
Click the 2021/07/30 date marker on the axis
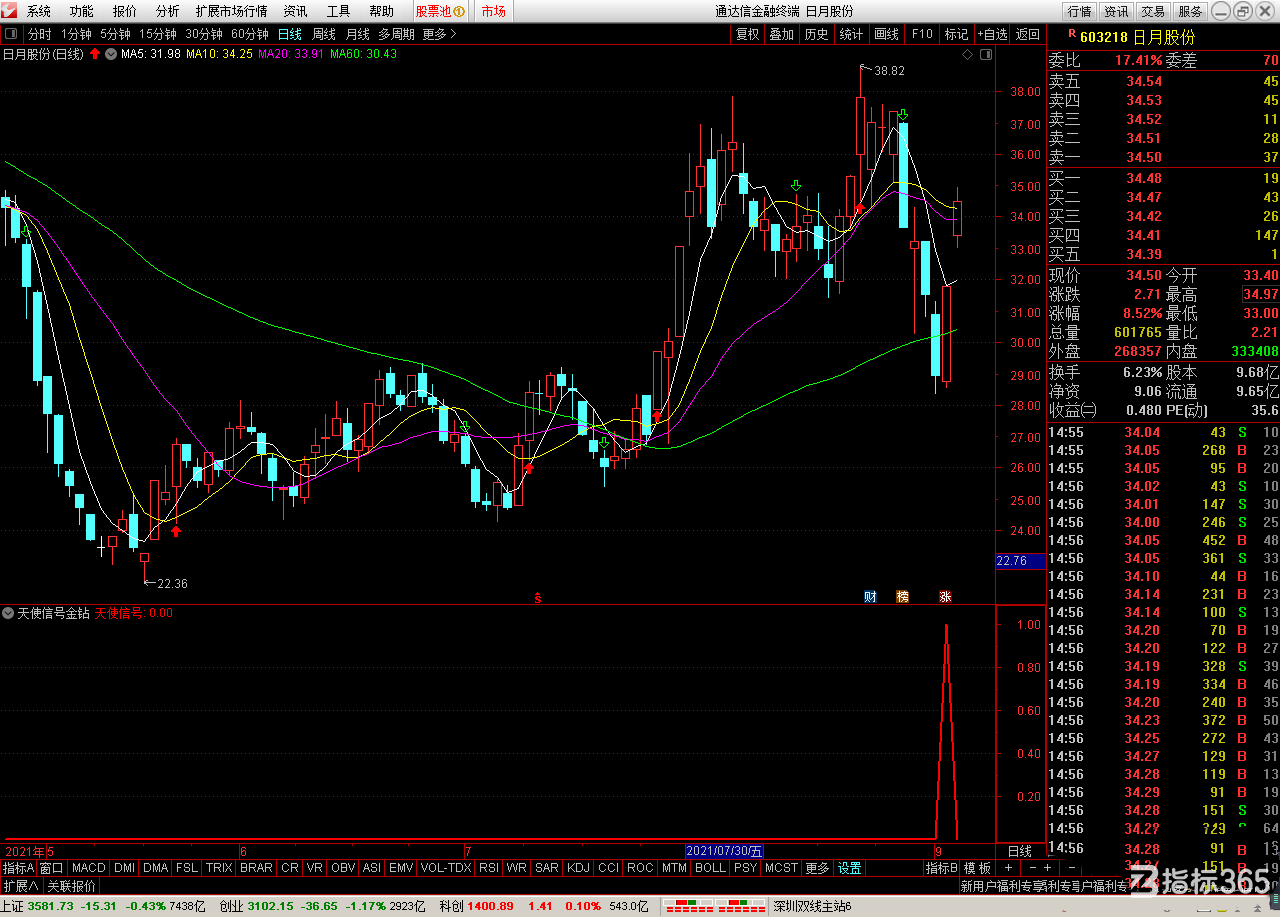point(725,851)
